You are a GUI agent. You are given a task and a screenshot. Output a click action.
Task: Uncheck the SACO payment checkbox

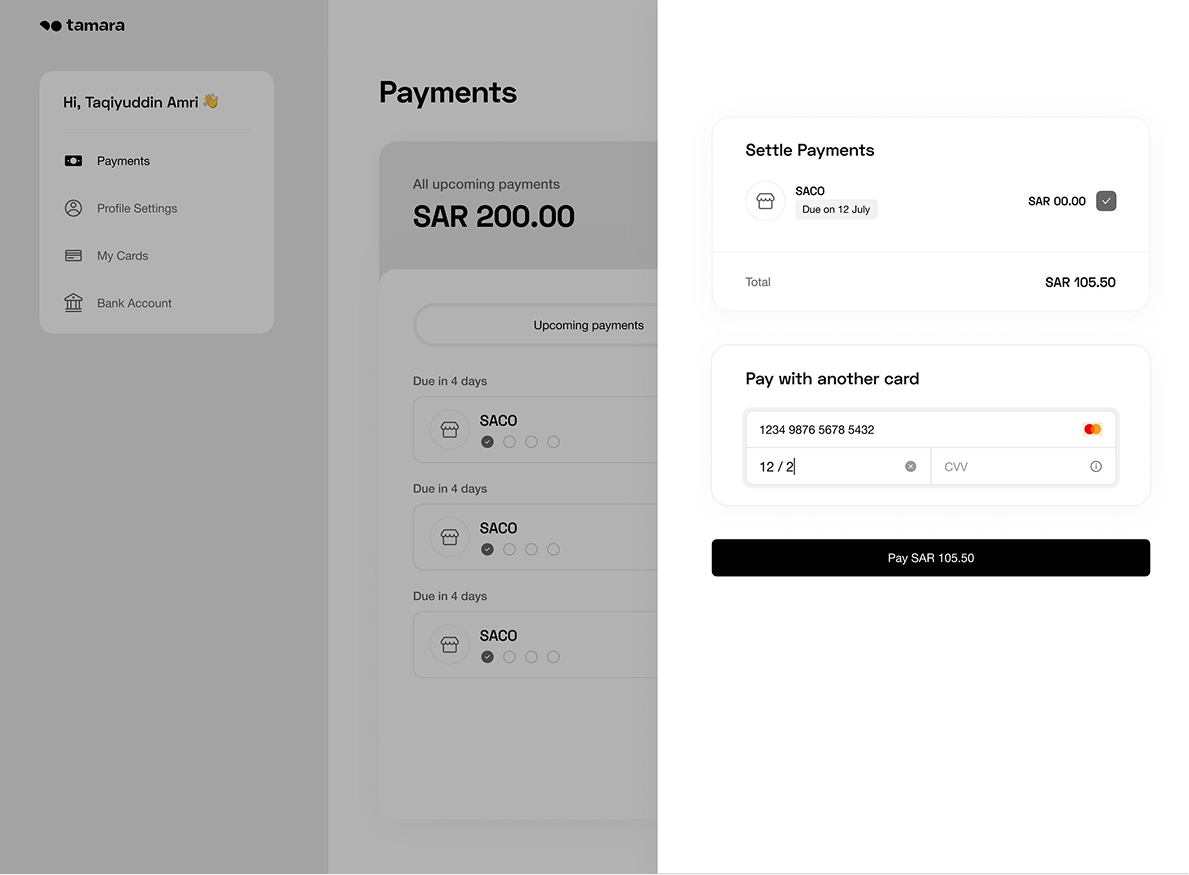point(1106,201)
